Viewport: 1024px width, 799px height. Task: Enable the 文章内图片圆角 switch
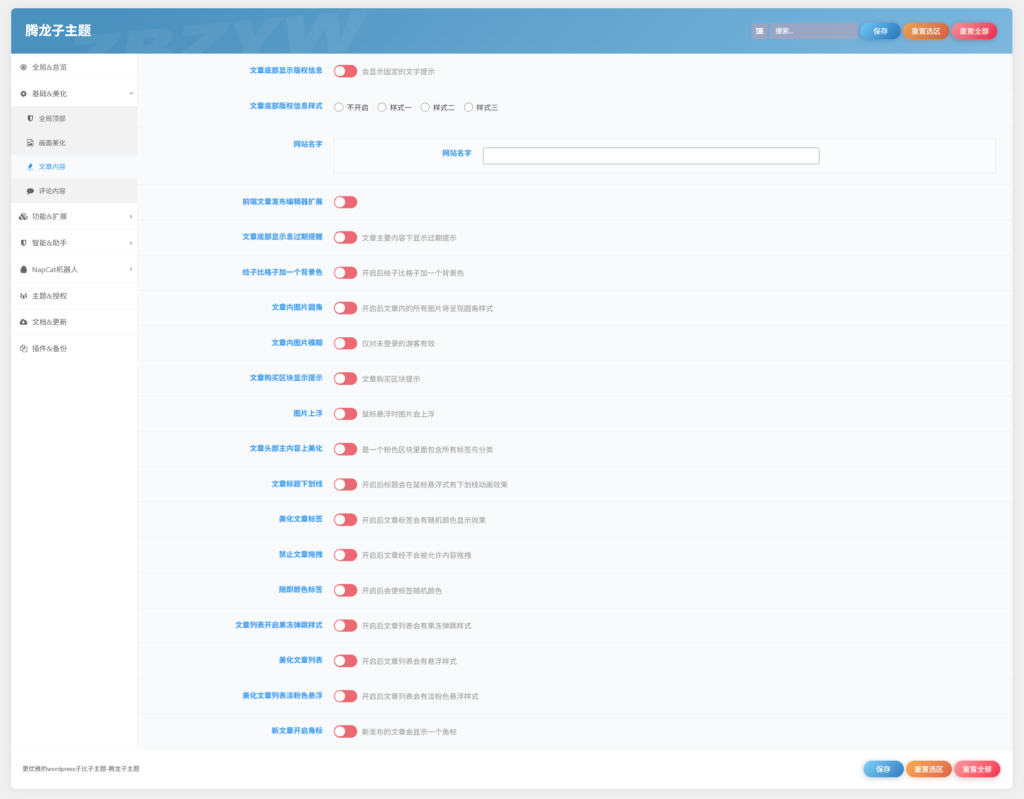pos(345,308)
